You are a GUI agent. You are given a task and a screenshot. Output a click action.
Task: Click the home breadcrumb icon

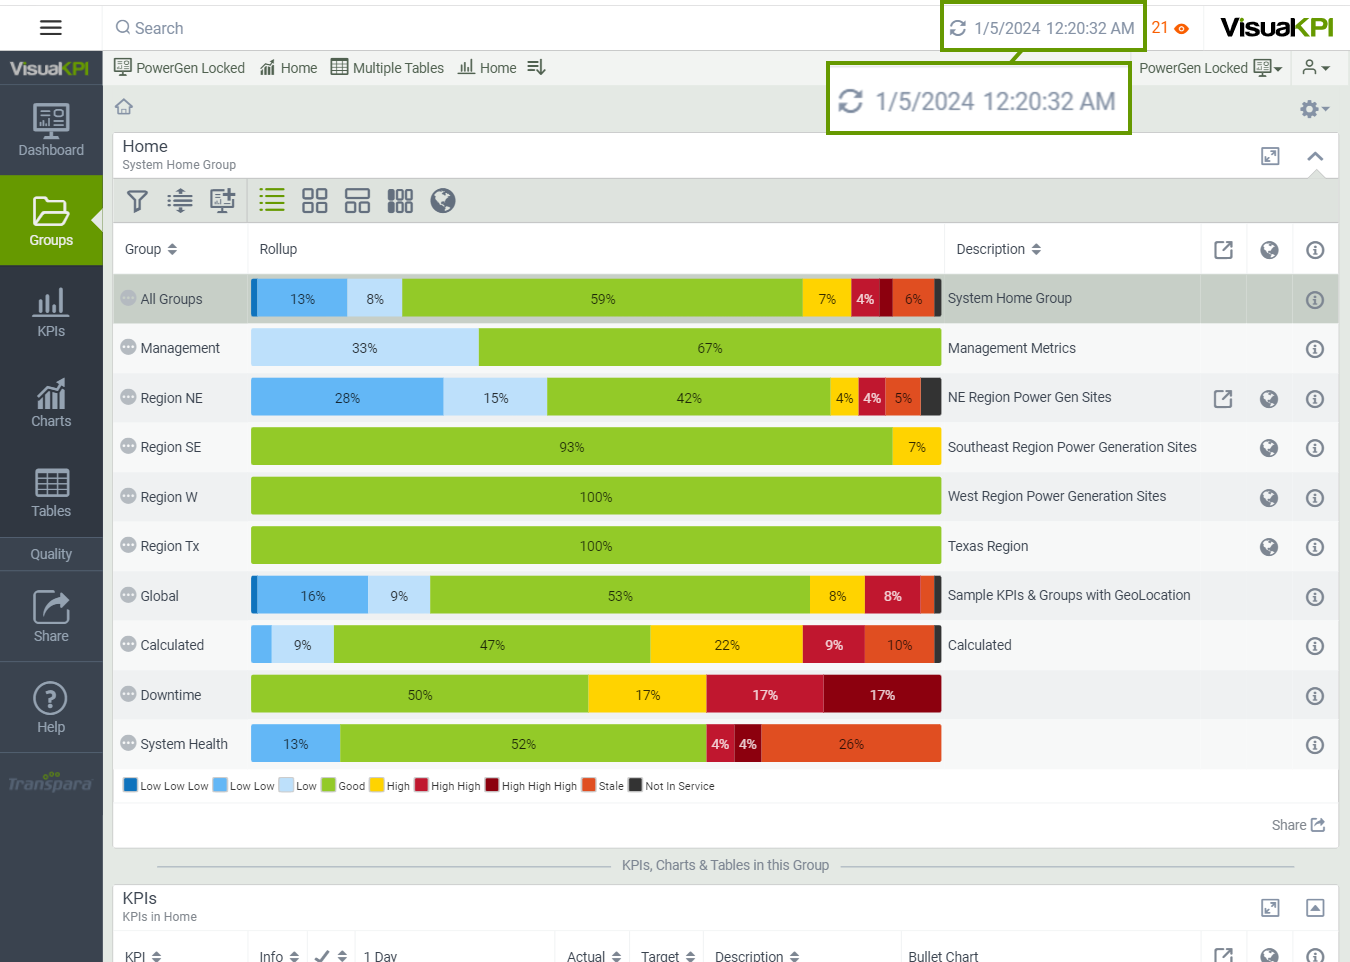[x=124, y=107]
